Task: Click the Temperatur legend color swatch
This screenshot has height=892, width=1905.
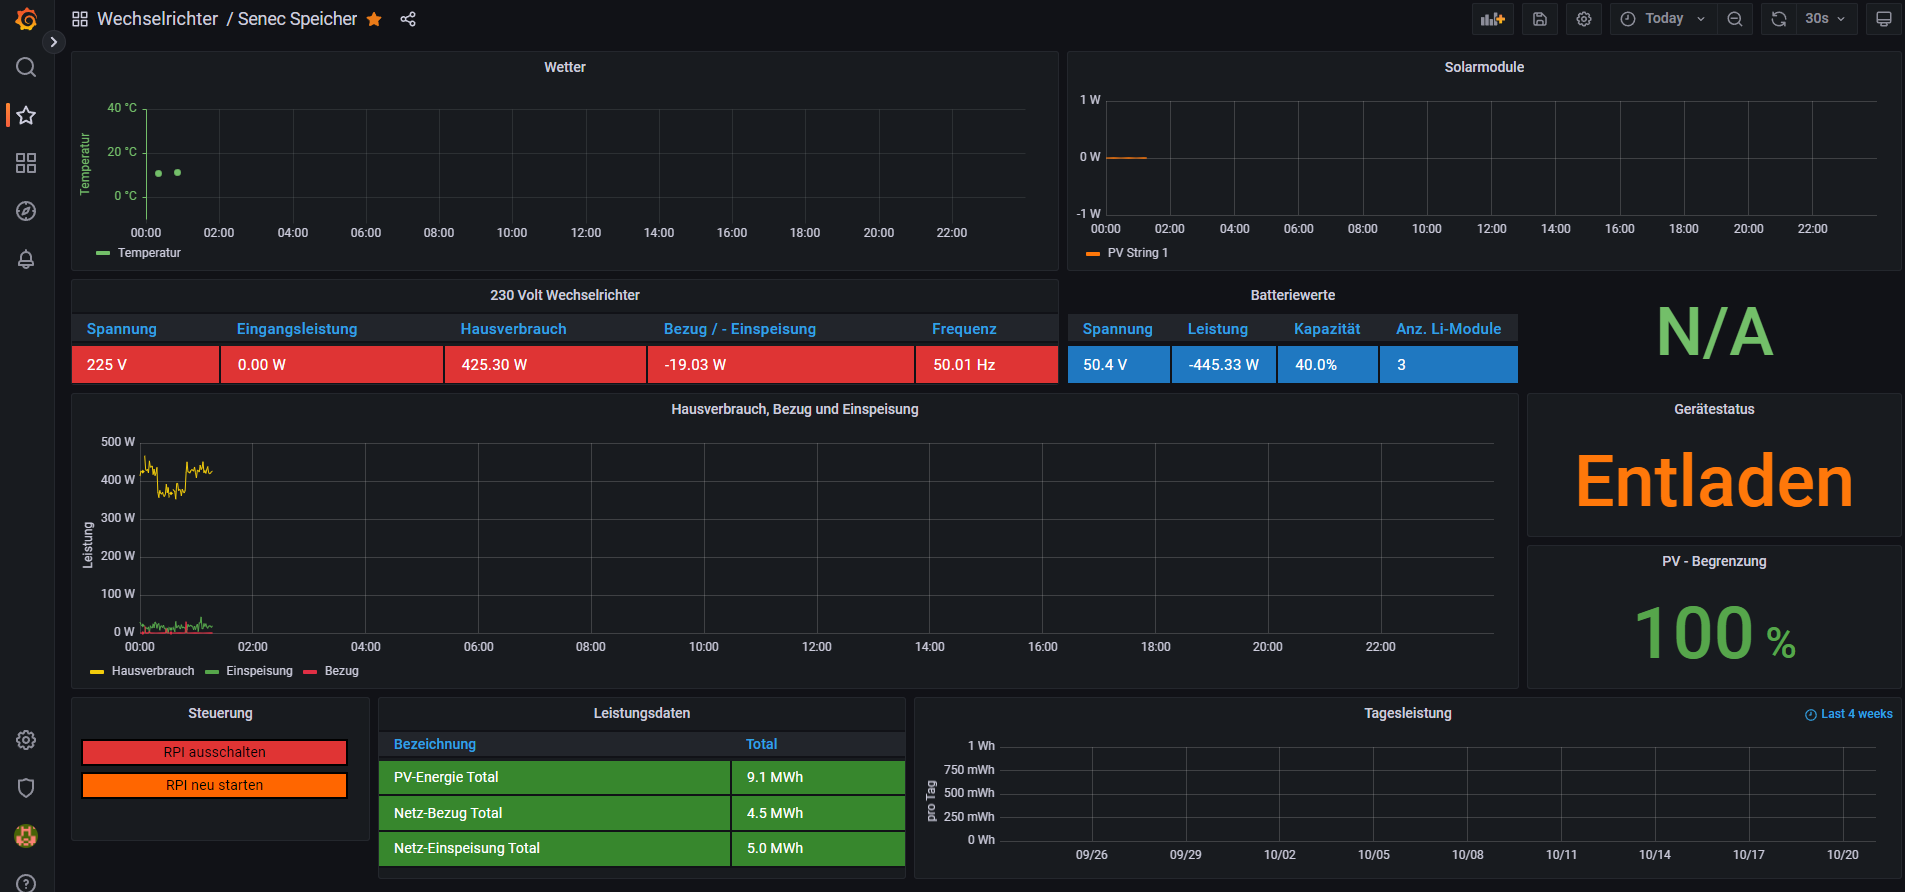Action: 102,253
